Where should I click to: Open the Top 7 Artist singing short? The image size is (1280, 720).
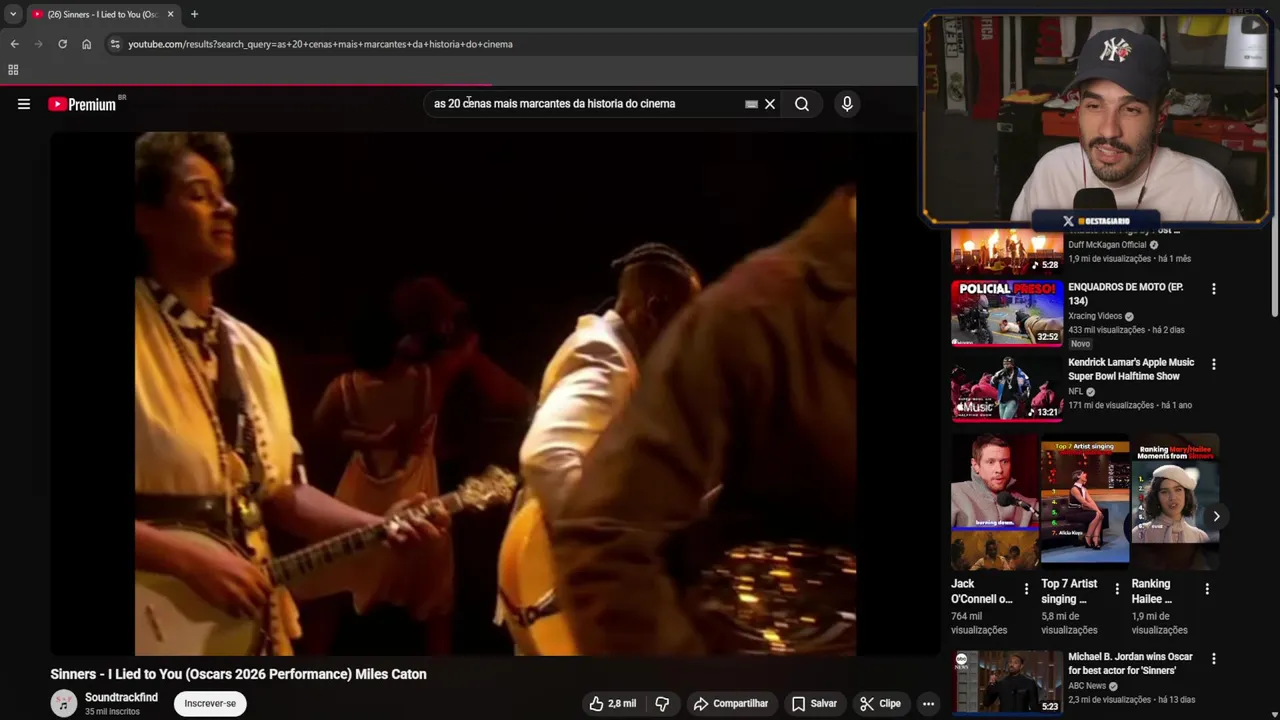point(1085,501)
